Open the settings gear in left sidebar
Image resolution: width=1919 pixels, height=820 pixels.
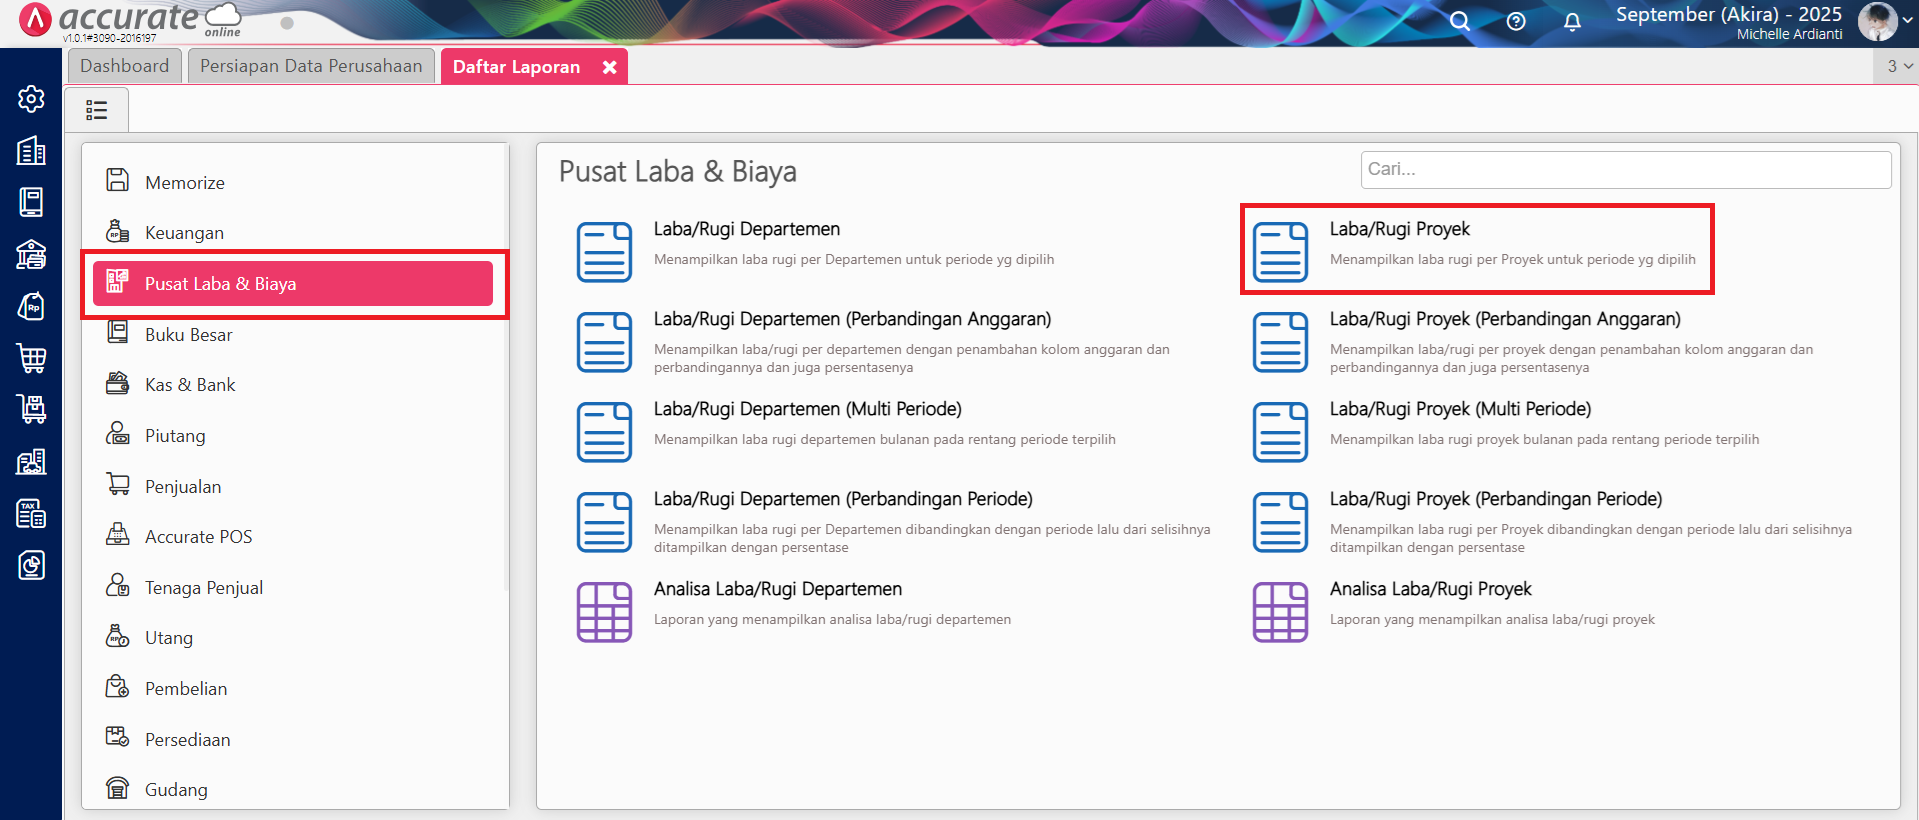[31, 99]
